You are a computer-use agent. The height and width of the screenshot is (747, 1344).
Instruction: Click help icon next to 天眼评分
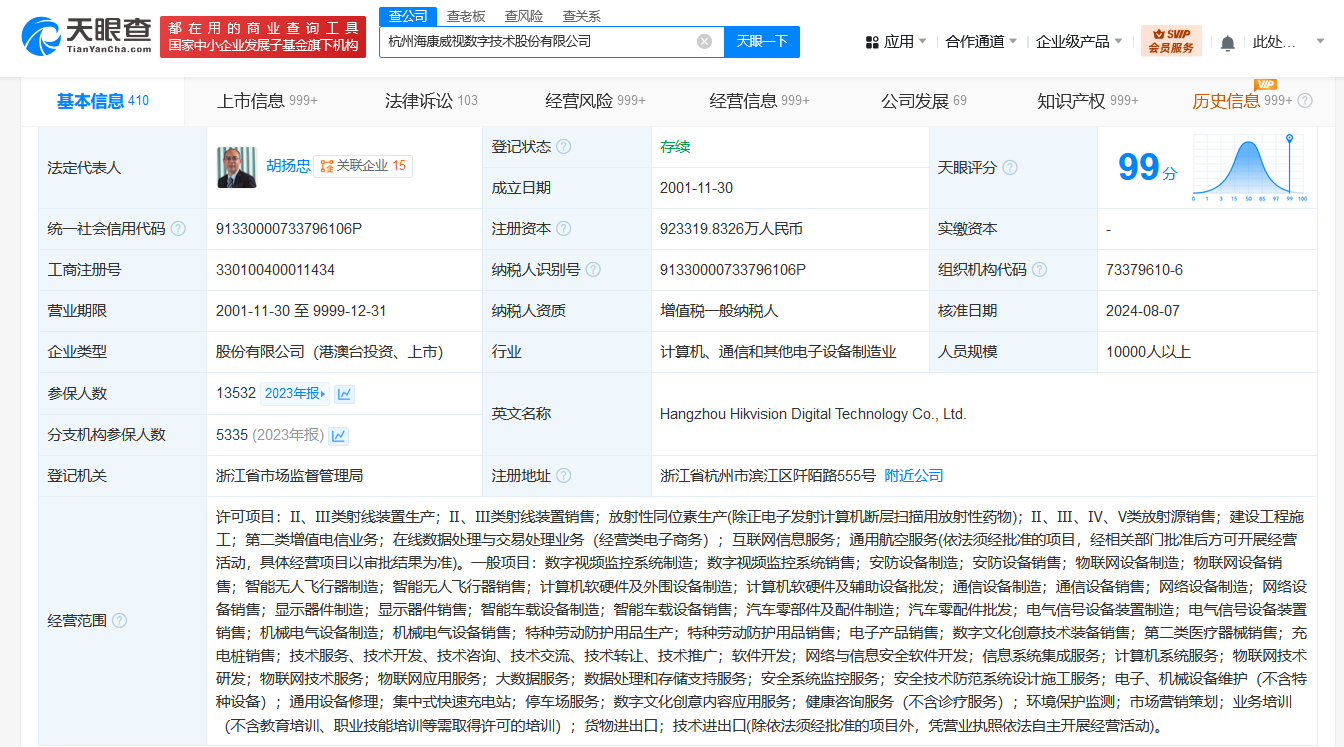click(x=1010, y=168)
